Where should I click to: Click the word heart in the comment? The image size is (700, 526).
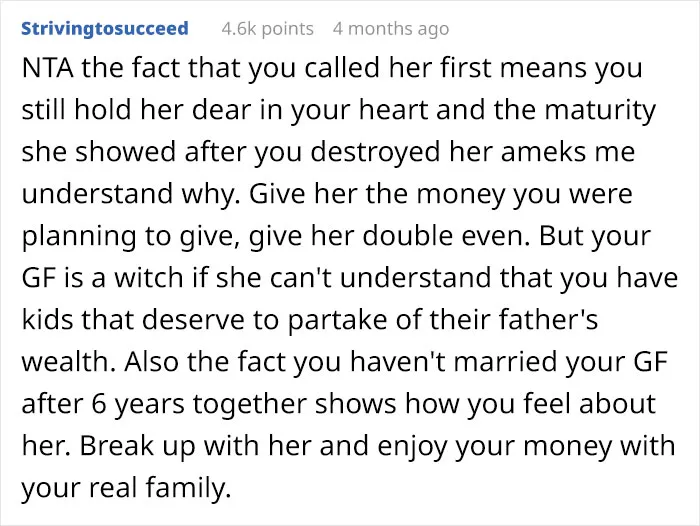coord(394,110)
